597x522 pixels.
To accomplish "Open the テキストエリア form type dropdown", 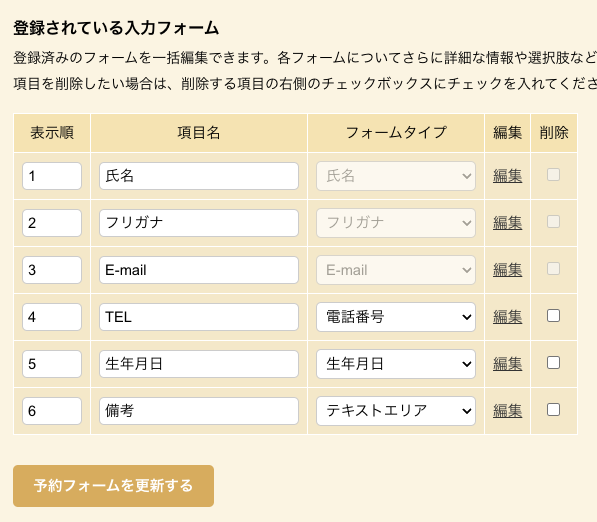I will point(396,411).
